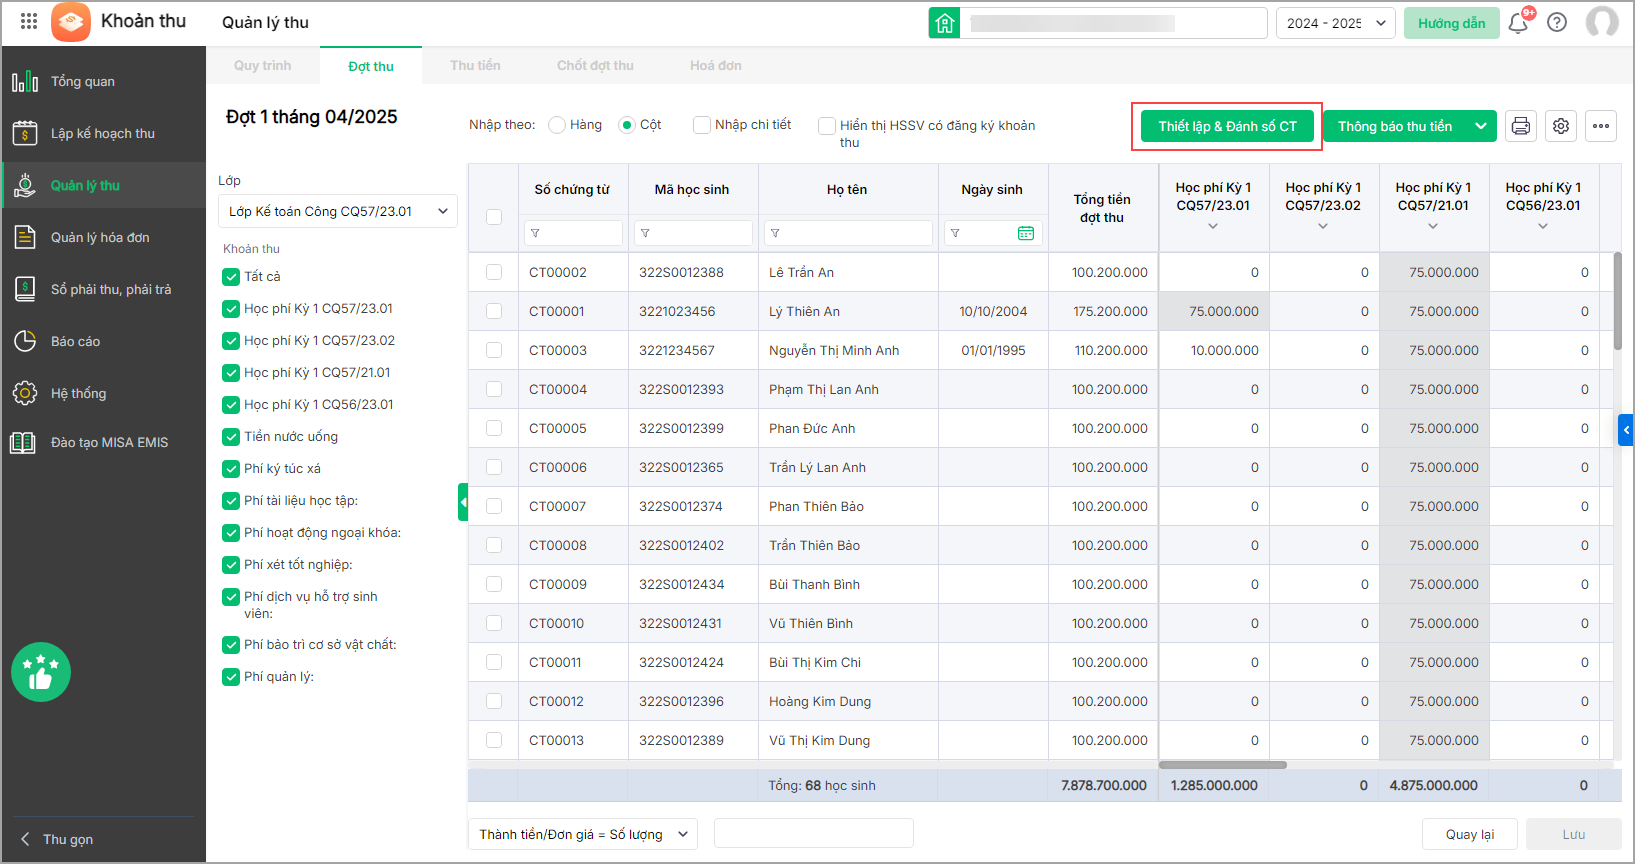This screenshot has height=864, width=1635.
Task: Click the Khoản thu app logo
Action: 71,21
